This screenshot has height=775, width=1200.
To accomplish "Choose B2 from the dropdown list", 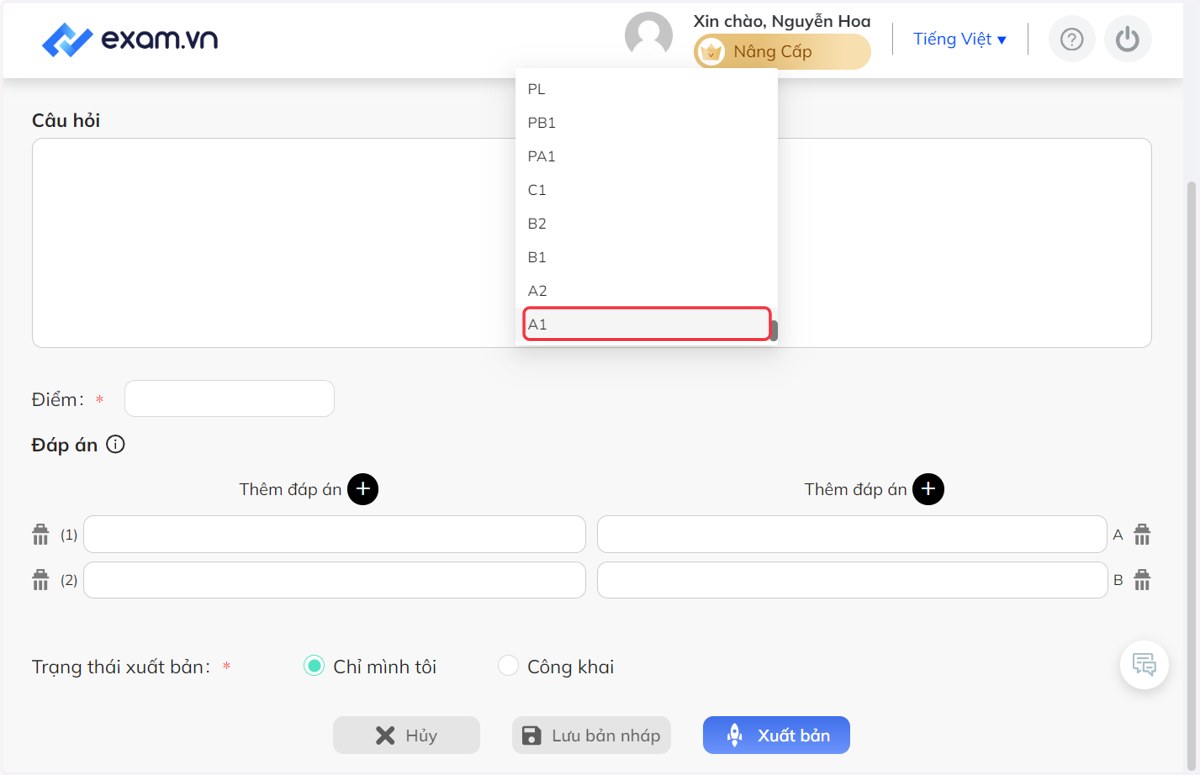I will click(646, 223).
